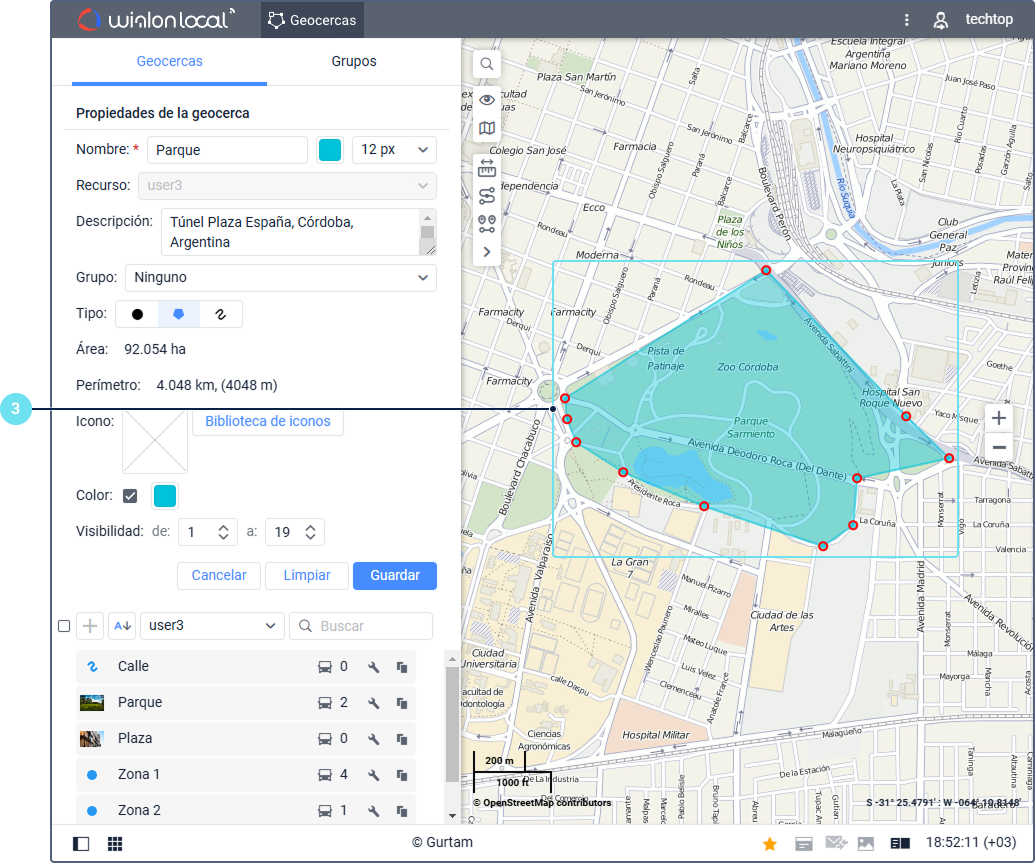Toggle the Color checkbox
The image size is (1035, 863).
coord(130,496)
